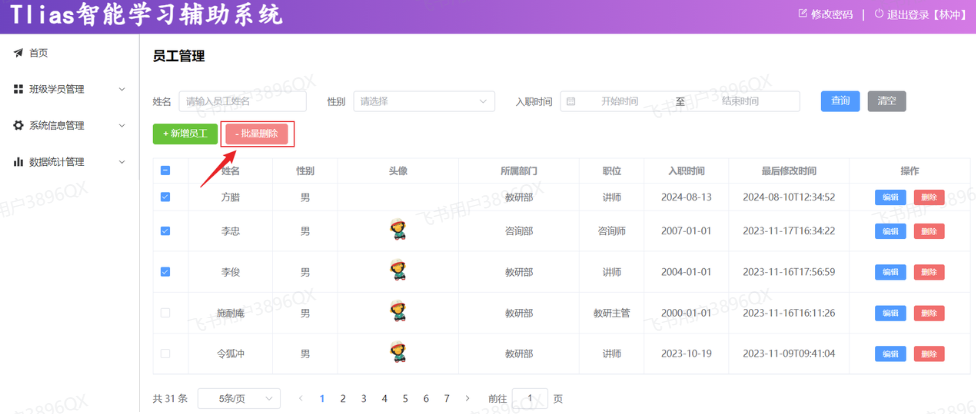The height and width of the screenshot is (414, 976).
Task: Click the + 新增员工 button
Action: click(x=185, y=134)
